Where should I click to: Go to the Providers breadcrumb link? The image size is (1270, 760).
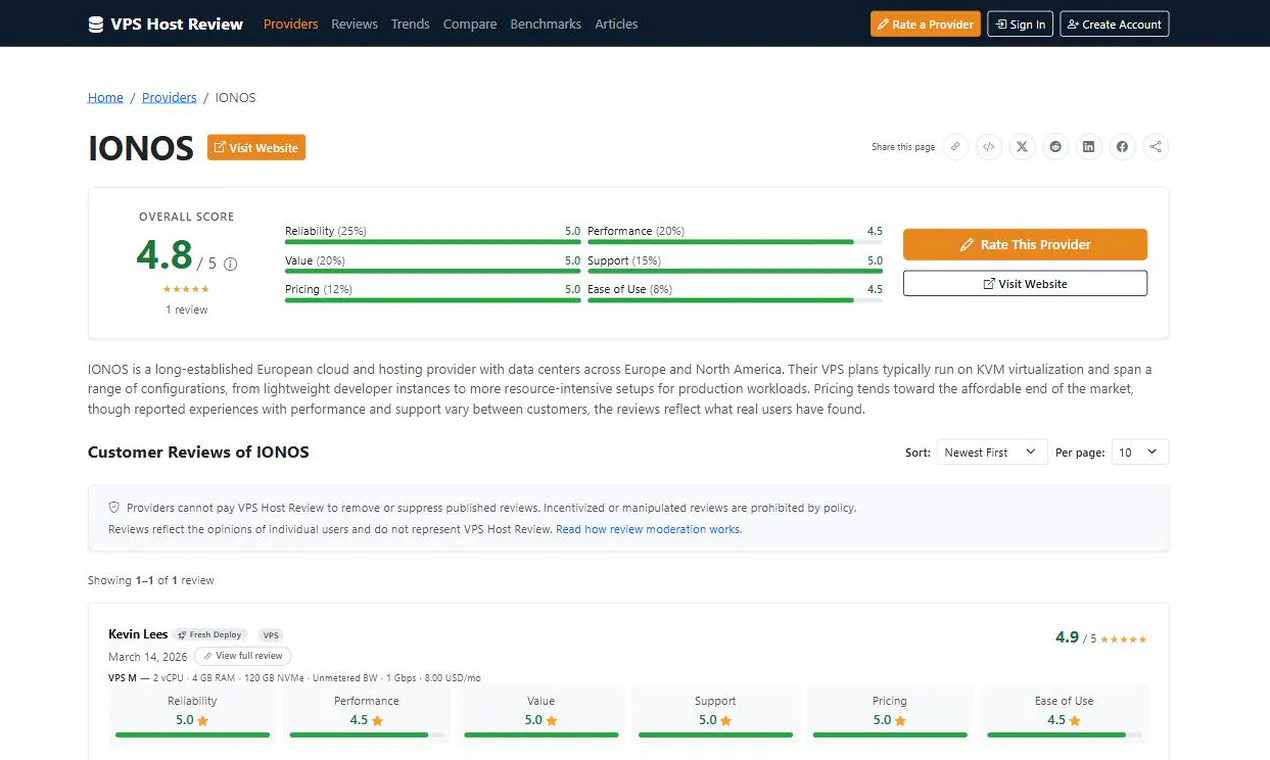(x=169, y=97)
